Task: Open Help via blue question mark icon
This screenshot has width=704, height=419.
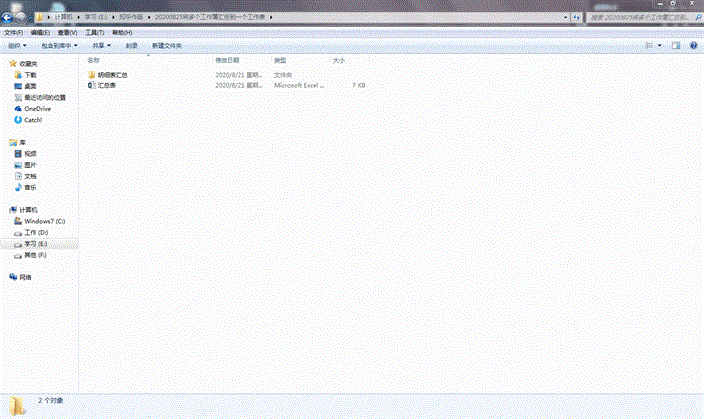Action: 693,45
